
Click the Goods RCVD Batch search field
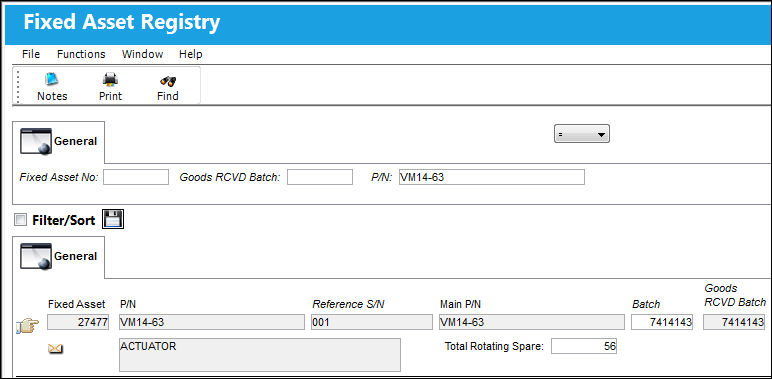point(320,177)
